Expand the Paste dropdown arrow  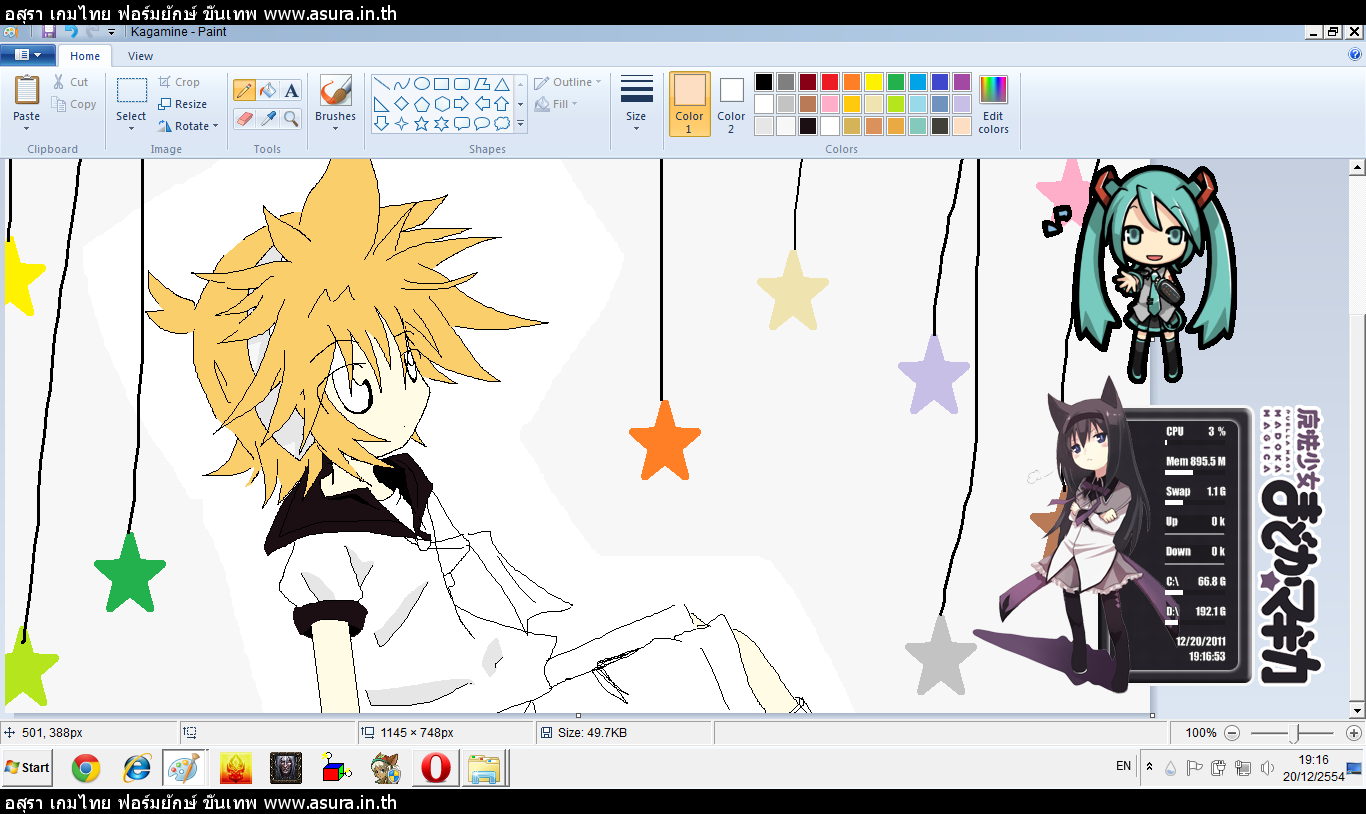(27, 128)
